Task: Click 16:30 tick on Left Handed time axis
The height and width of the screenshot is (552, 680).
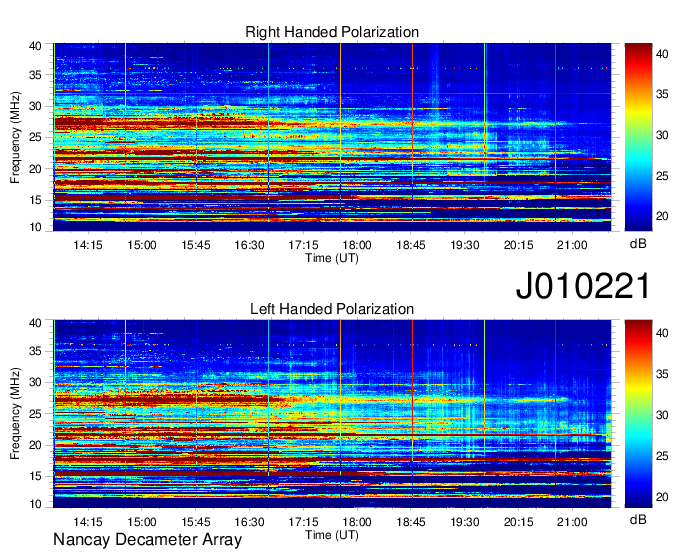Action: 249,522
